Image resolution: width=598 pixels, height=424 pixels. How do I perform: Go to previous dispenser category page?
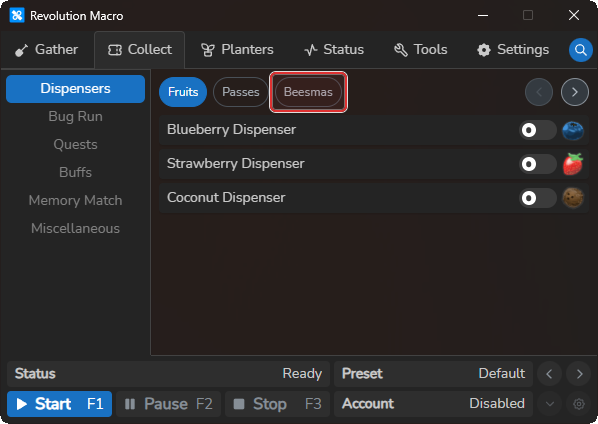(539, 92)
